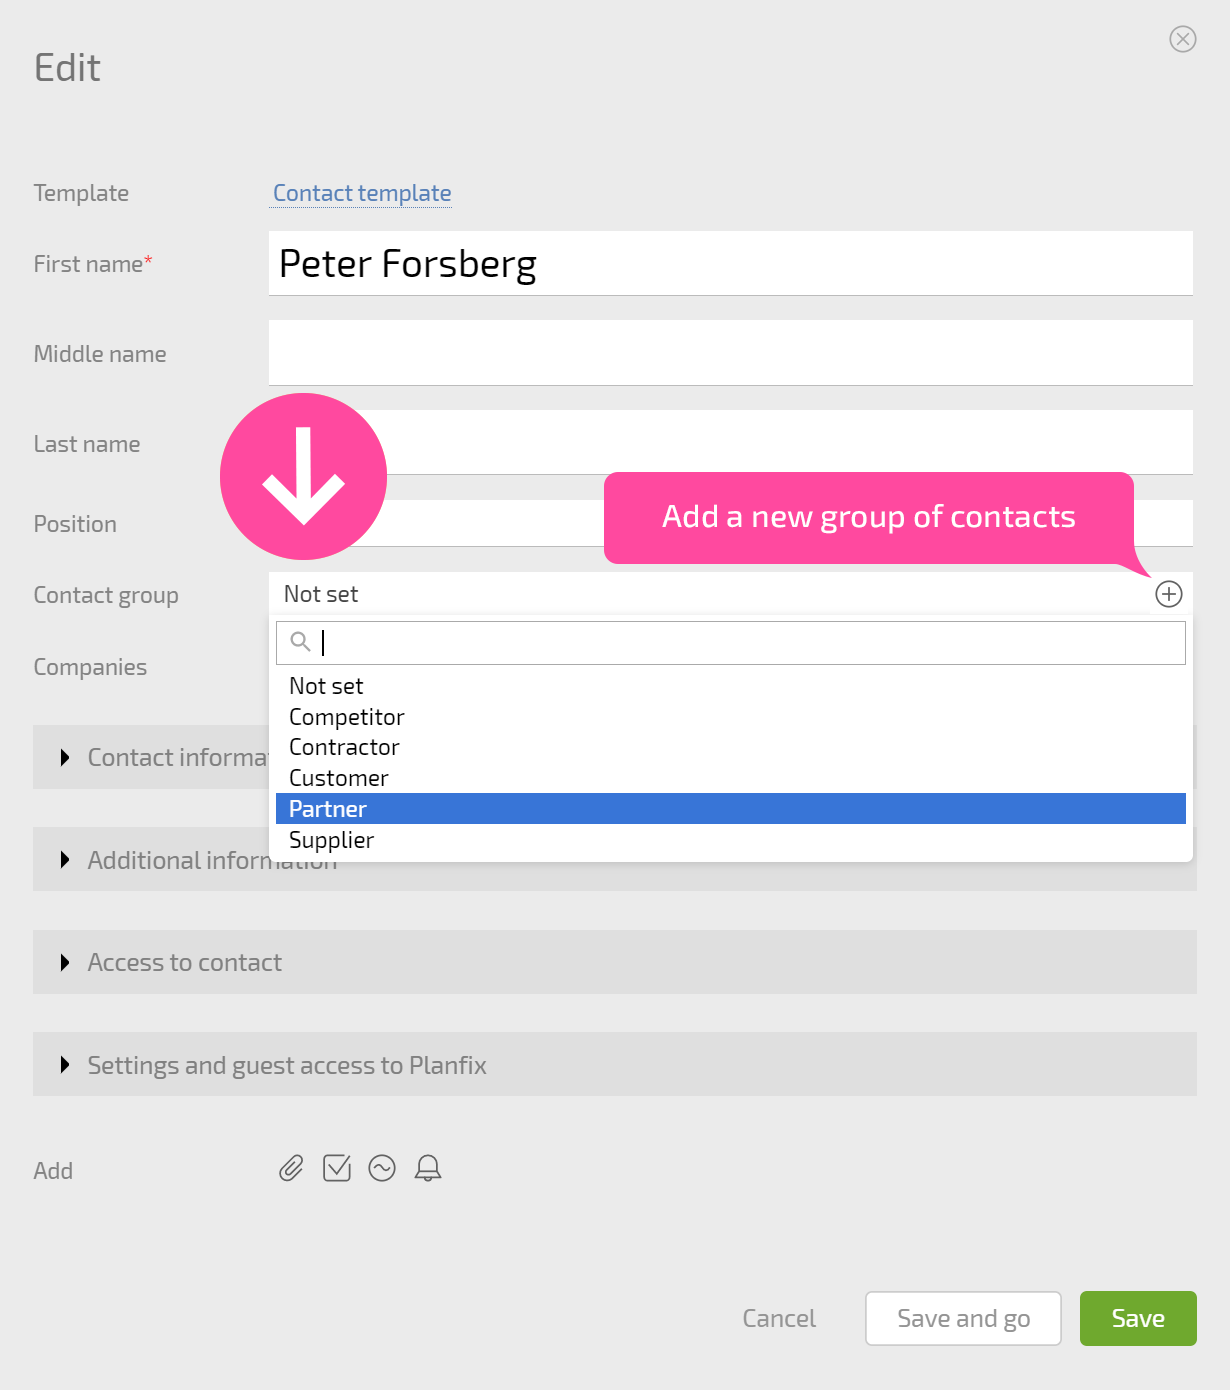The image size is (1230, 1390).
Task: Click the Save and go button
Action: coord(963,1318)
